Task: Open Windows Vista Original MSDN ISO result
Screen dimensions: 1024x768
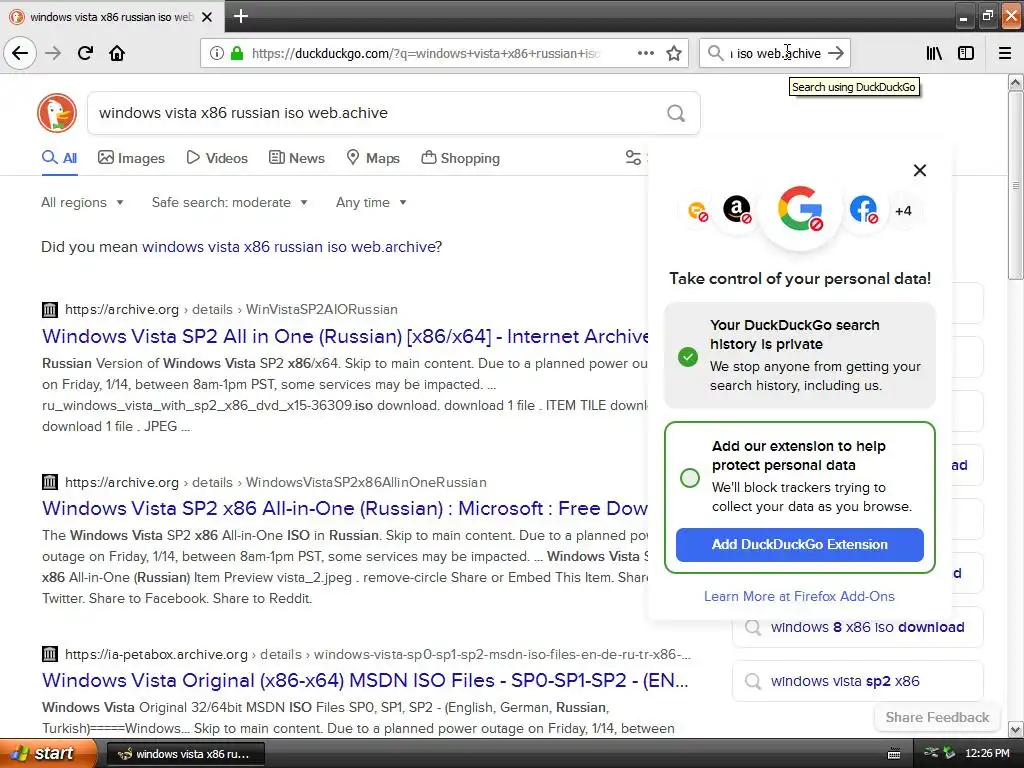Action: point(365,680)
